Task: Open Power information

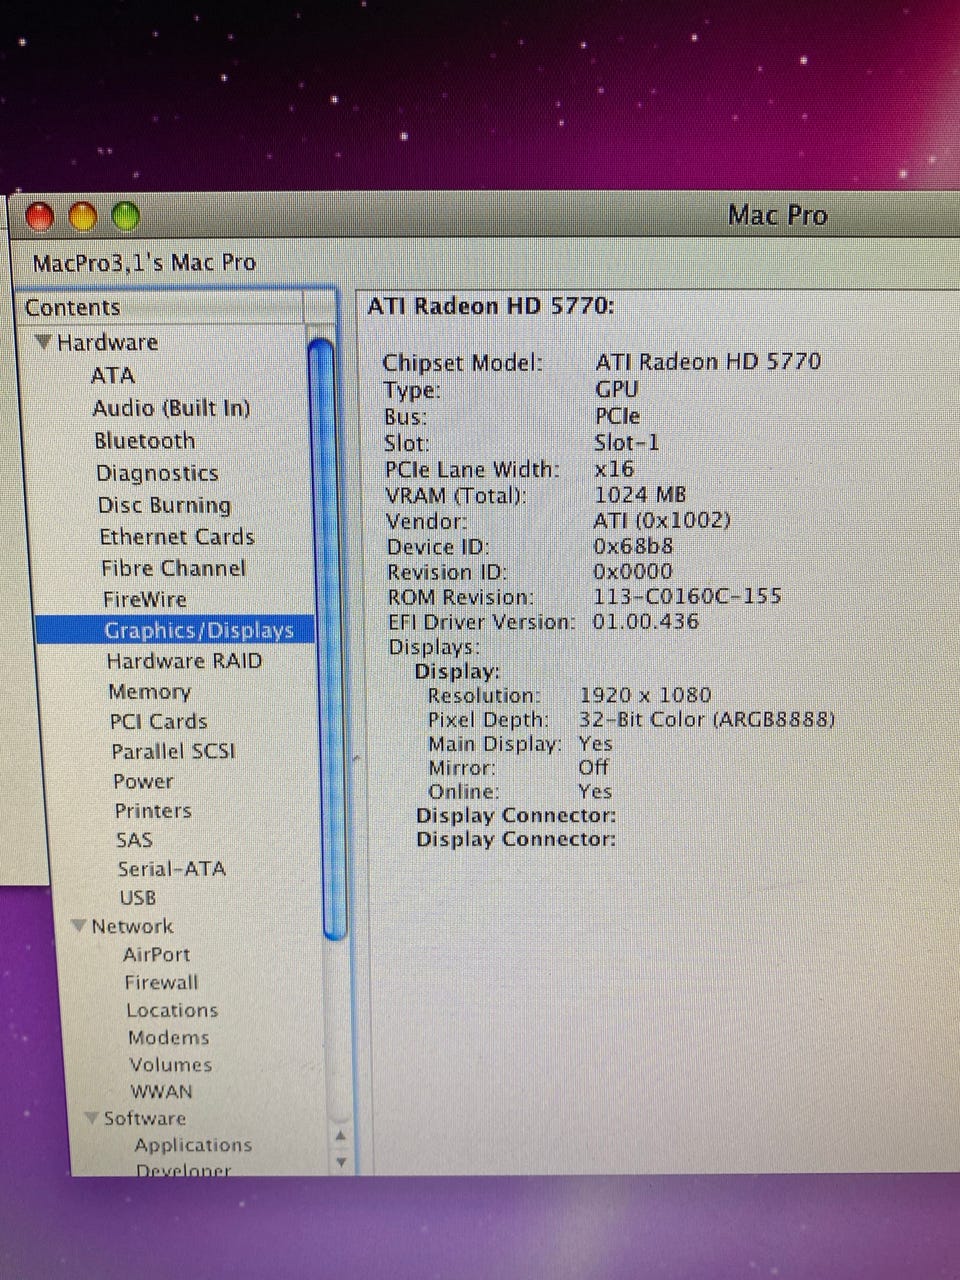Action: pos(143,781)
